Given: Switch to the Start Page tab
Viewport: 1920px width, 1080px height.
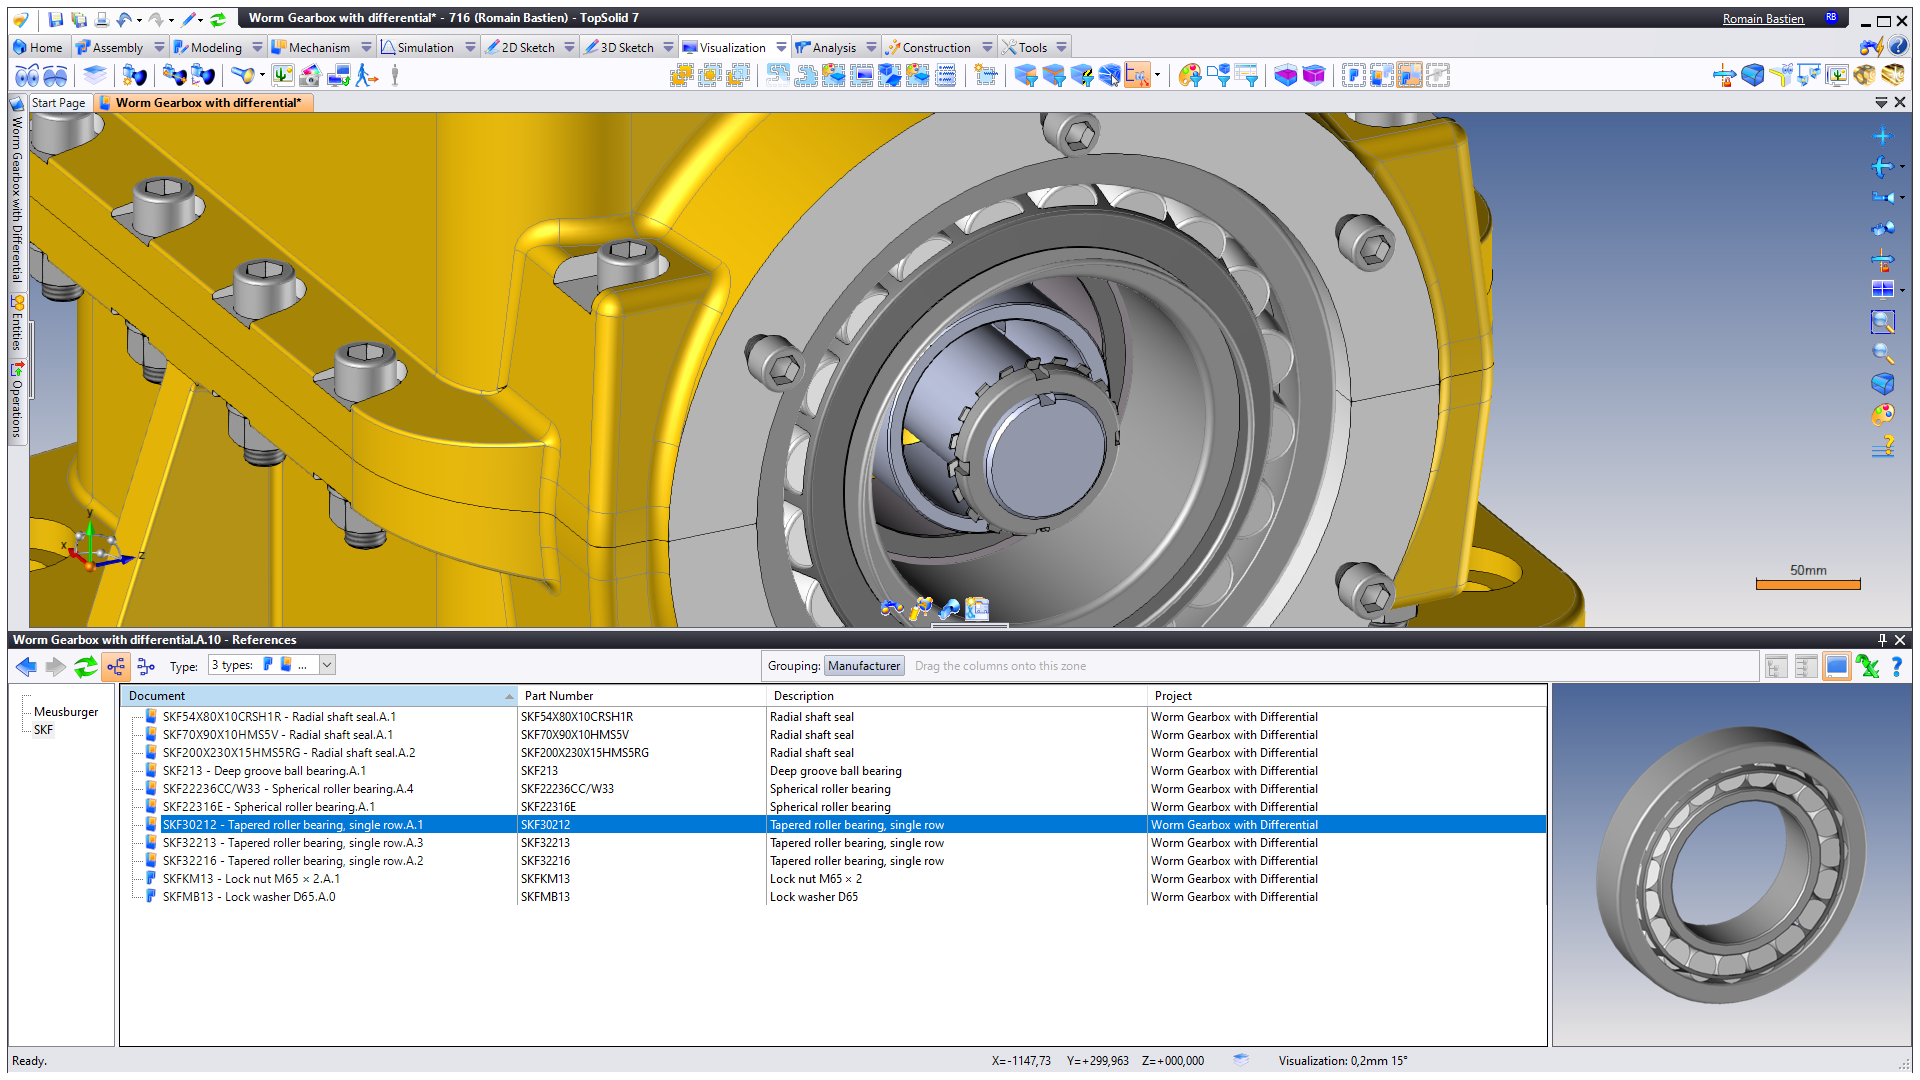Looking at the screenshot, I should 58,102.
